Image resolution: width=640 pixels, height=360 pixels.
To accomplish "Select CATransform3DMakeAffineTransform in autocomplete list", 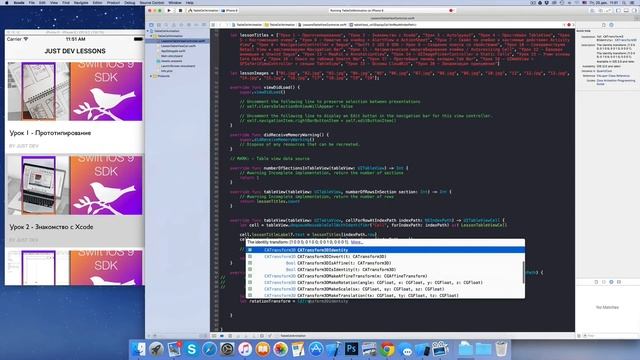I will [x=384, y=276].
